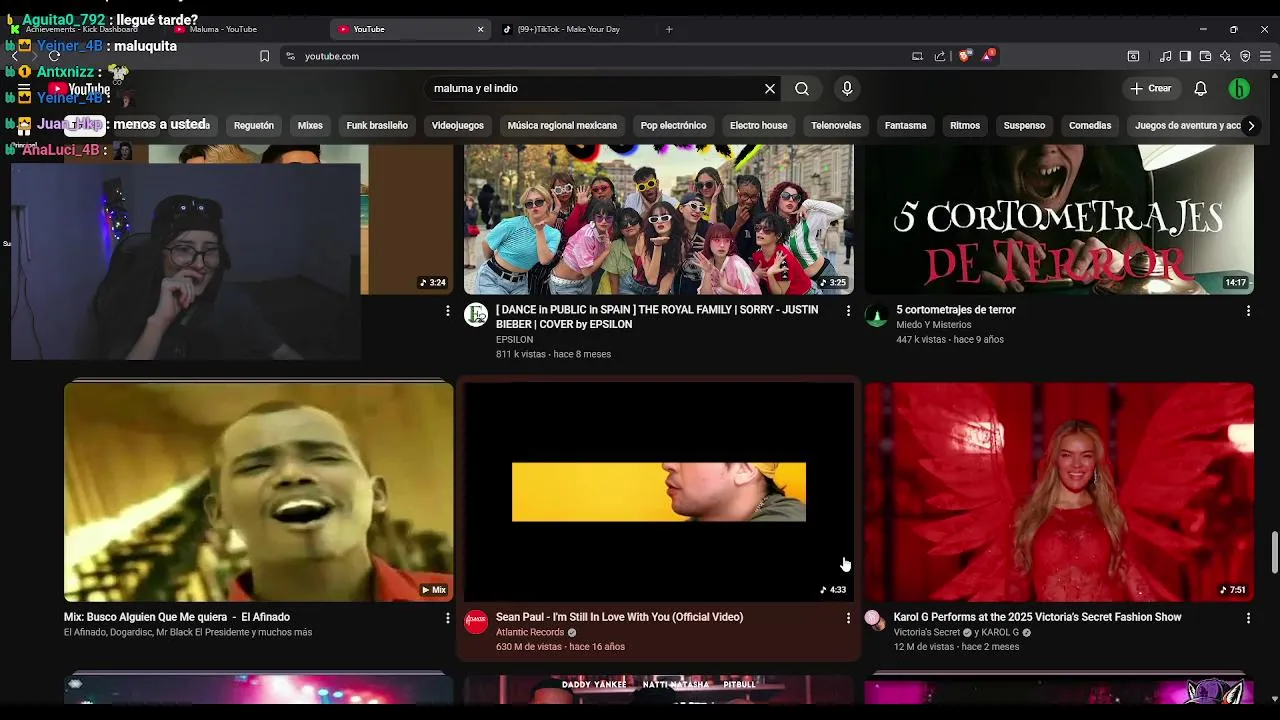Open the green account avatar menu
Viewport: 1280px width, 720px height.
pos(1239,89)
